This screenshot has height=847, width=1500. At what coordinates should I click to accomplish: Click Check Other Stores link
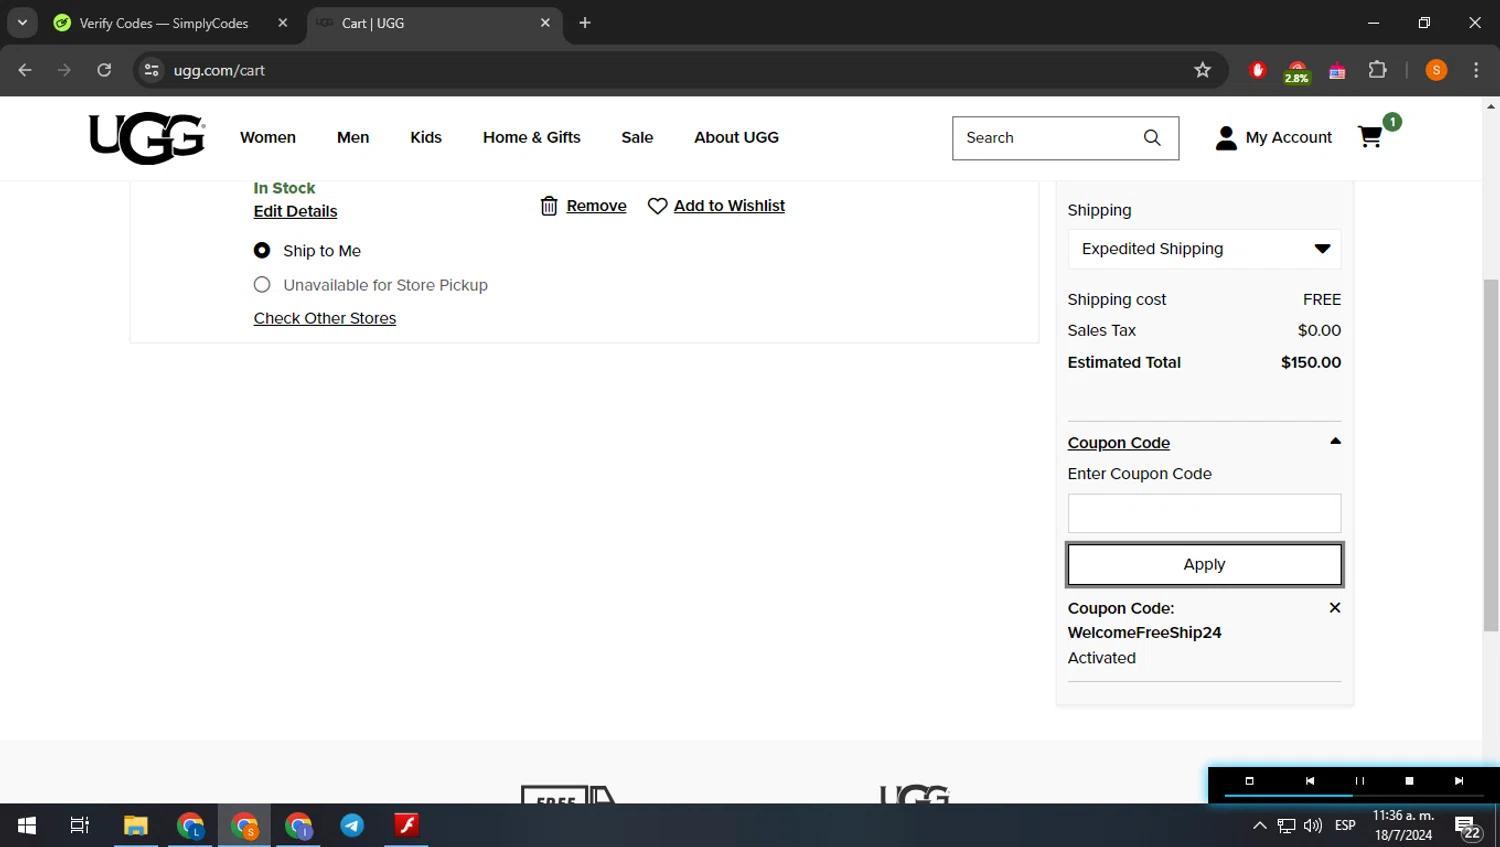point(325,318)
